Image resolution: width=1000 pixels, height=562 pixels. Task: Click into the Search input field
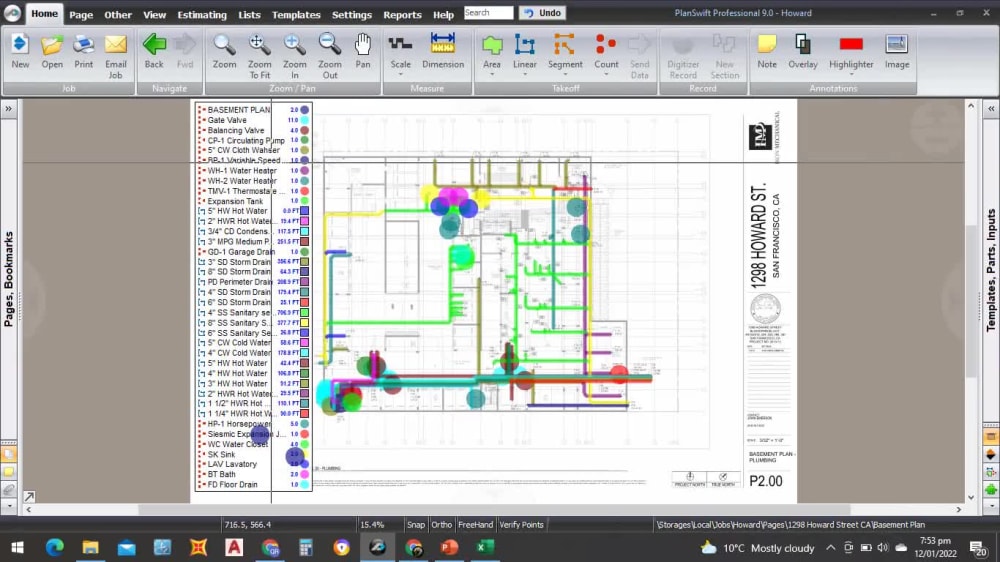click(488, 13)
